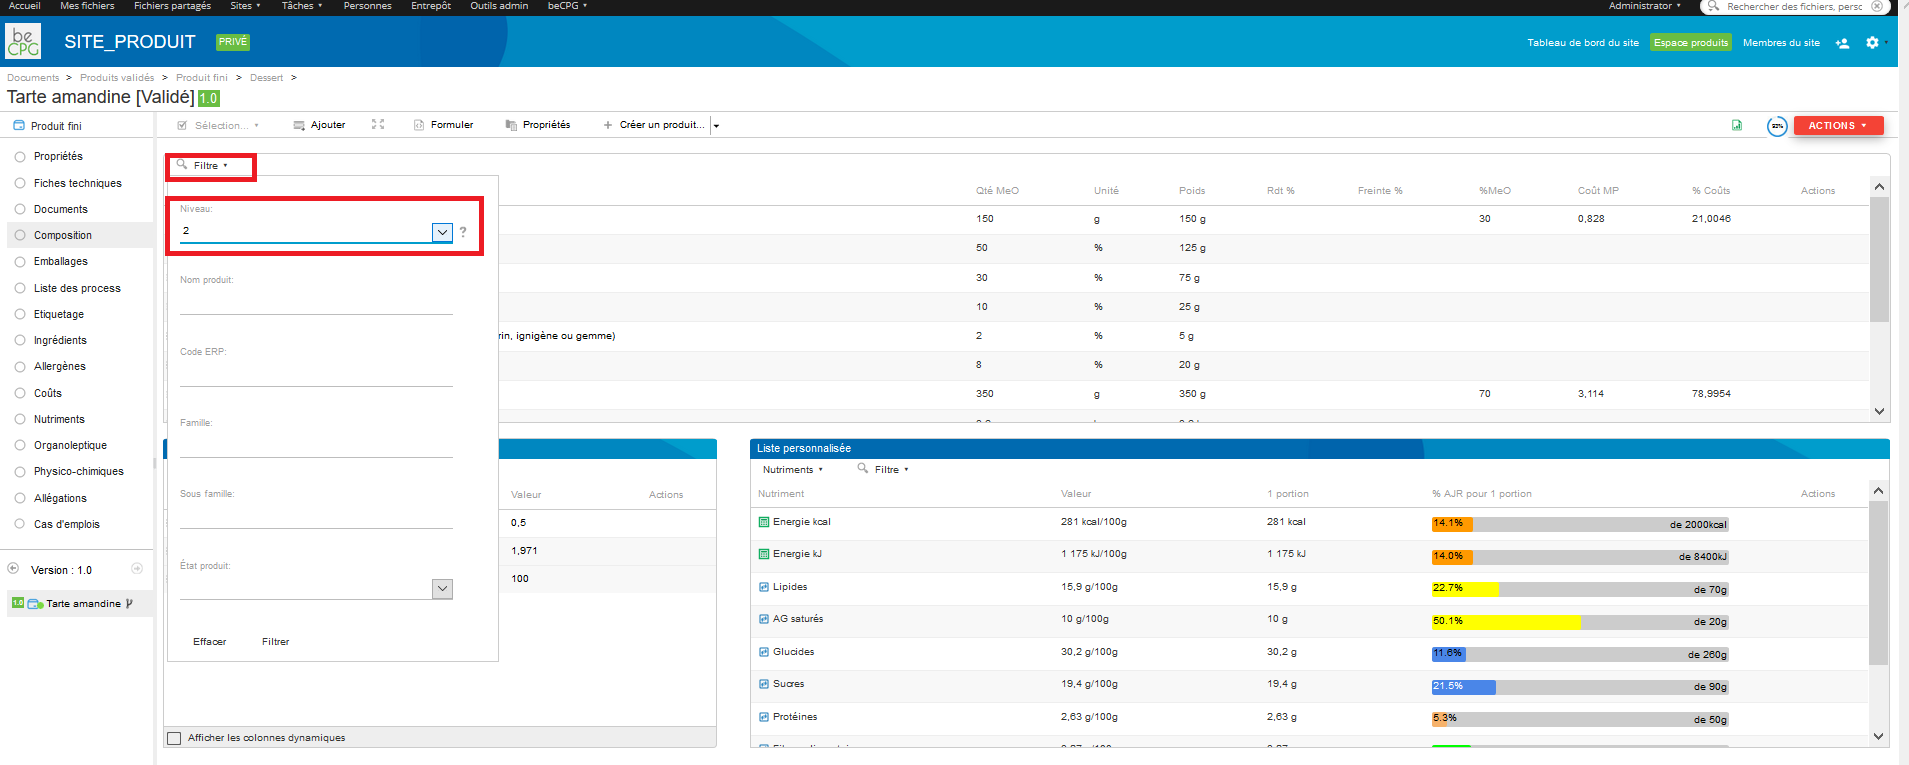Viewport: 1909px width, 765px height.
Task: Navigate to Produits validés breadcrumb
Action: point(117,77)
